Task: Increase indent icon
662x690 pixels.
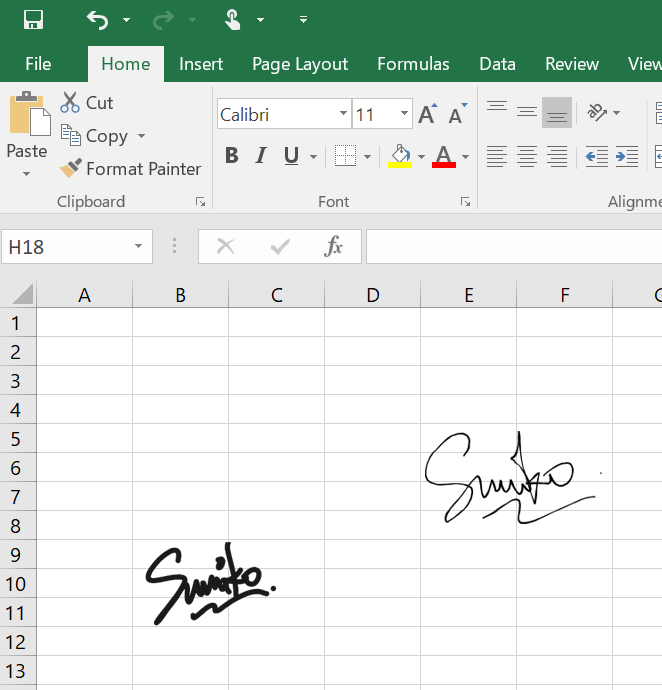Action: [x=627, y=156]
